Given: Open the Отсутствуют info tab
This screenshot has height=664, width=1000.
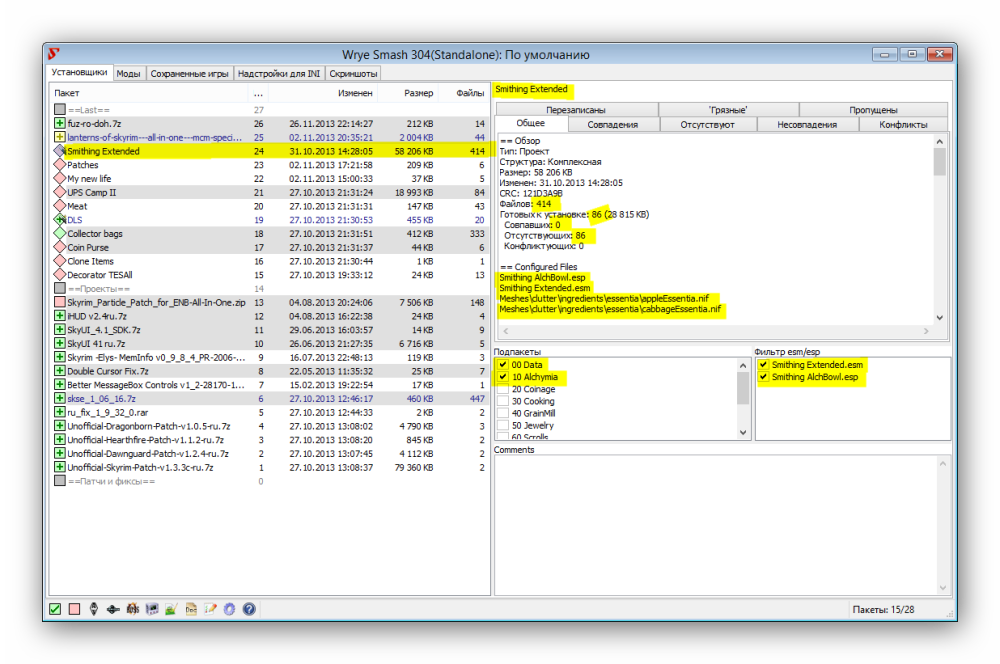Looking at the screenshot, I should point(707,124).
